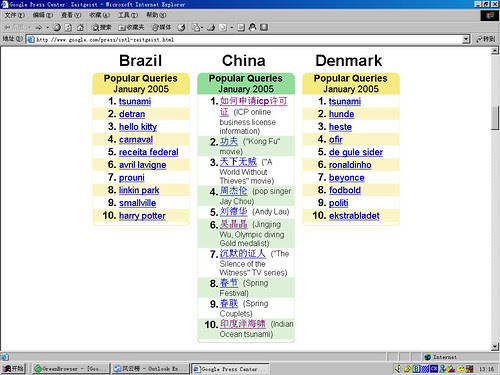Image resolution: width=500 pixels, height=375 pixels.
Task: Switch to Outlook Express taskbar window
Action: pyautogui.click(x=150, y=369)
